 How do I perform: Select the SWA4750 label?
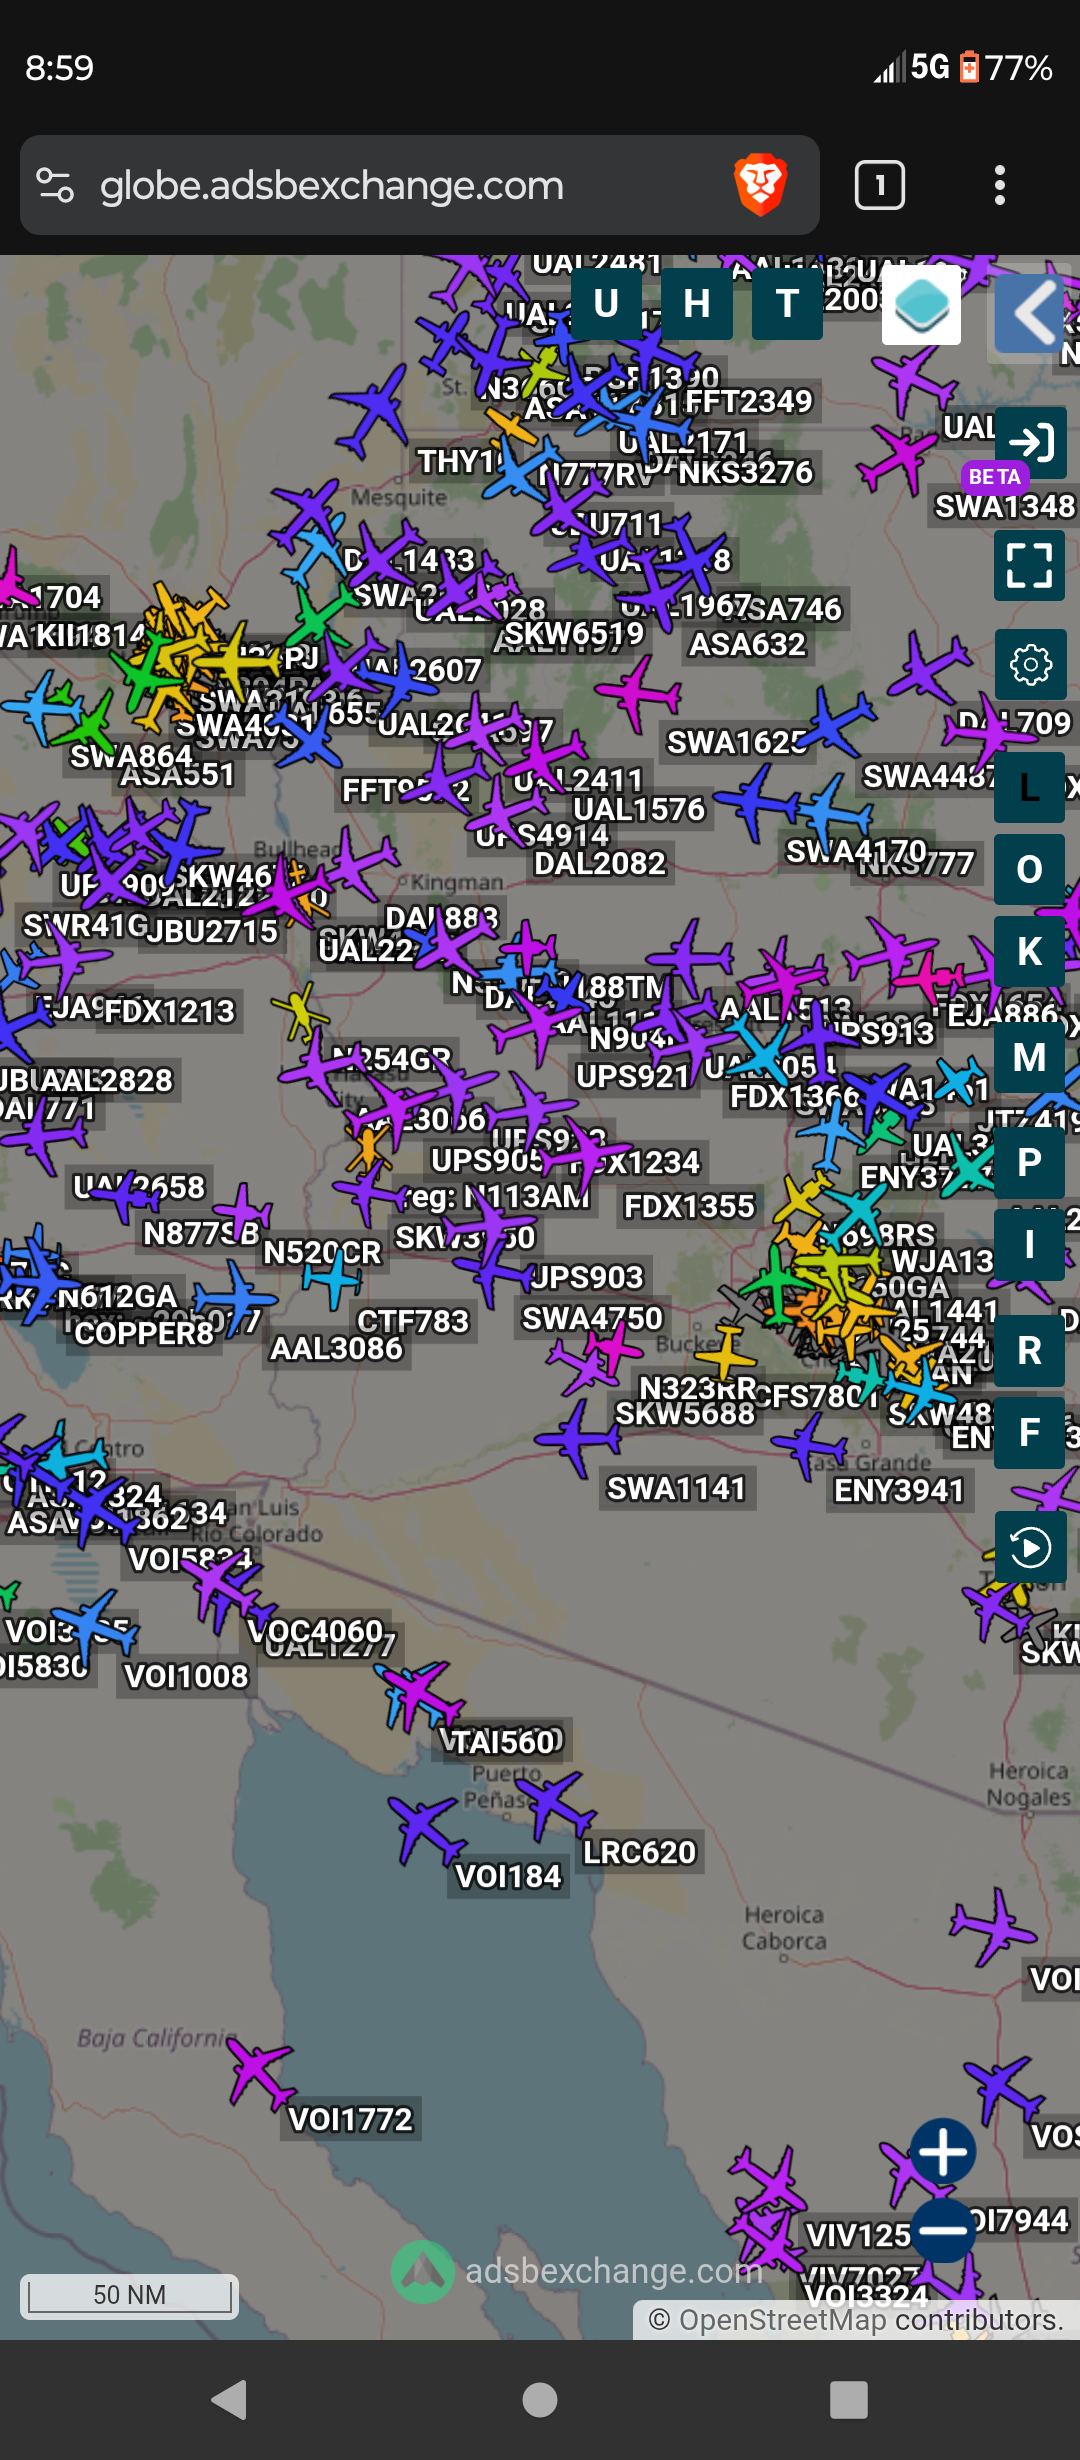point(592,1318)
